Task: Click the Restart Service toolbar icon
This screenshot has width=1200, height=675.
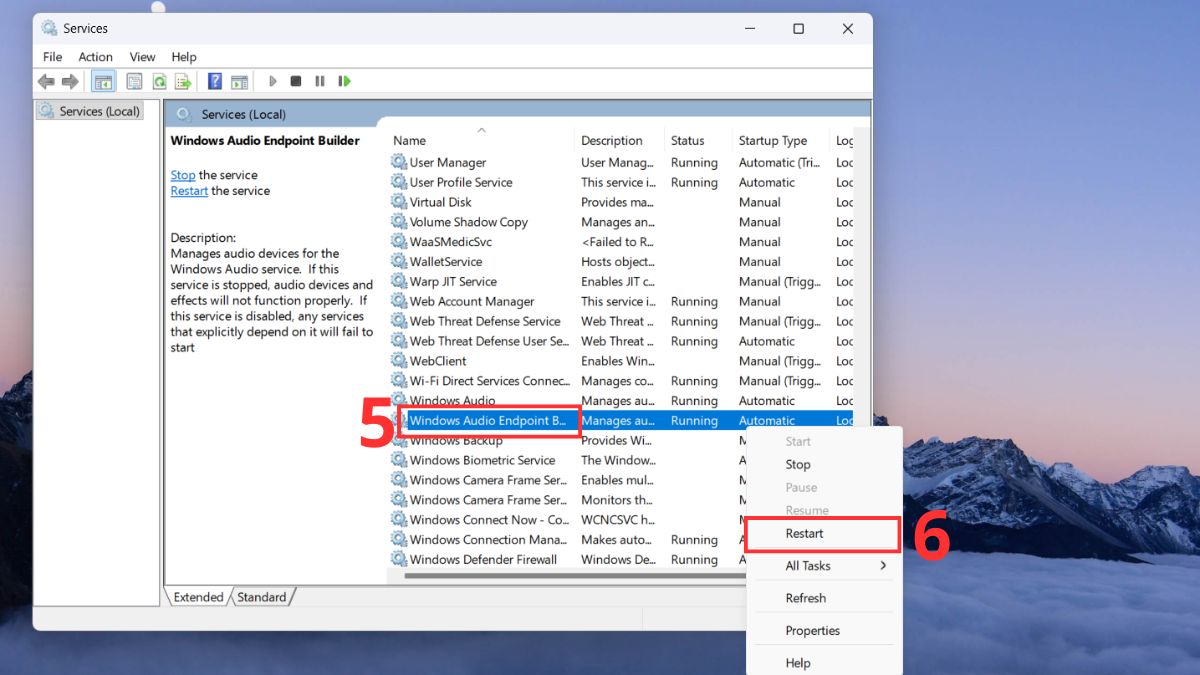Action: (344, 82)
